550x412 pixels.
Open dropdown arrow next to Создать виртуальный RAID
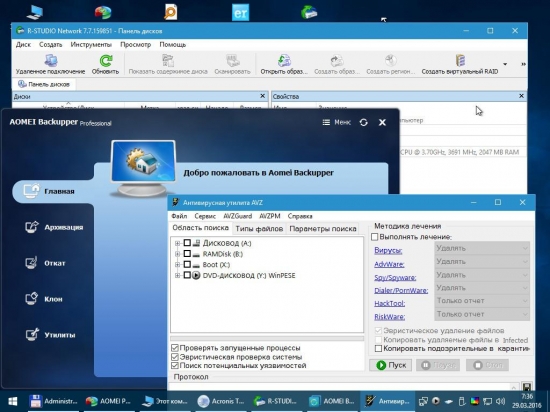[x=505, y=64]
